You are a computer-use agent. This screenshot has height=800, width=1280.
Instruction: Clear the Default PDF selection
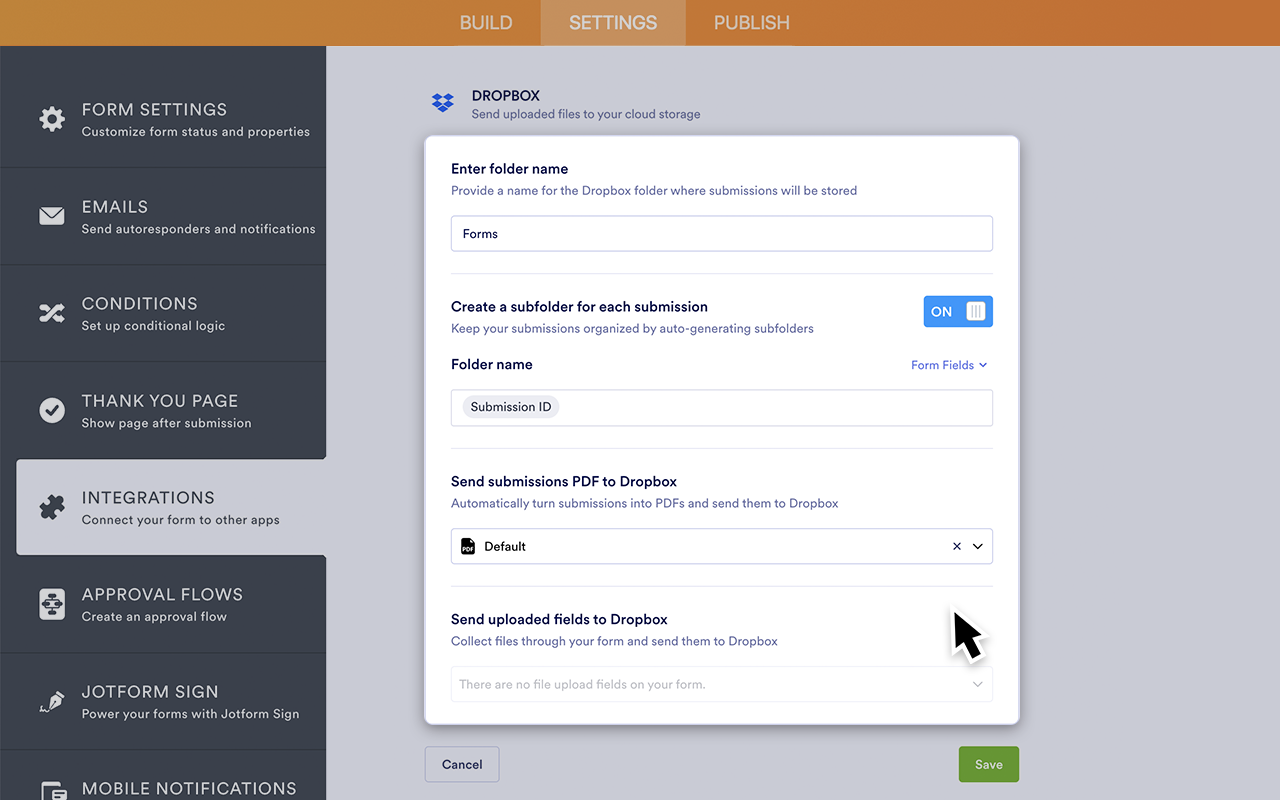pyautogui.click(x=955, y=546)
